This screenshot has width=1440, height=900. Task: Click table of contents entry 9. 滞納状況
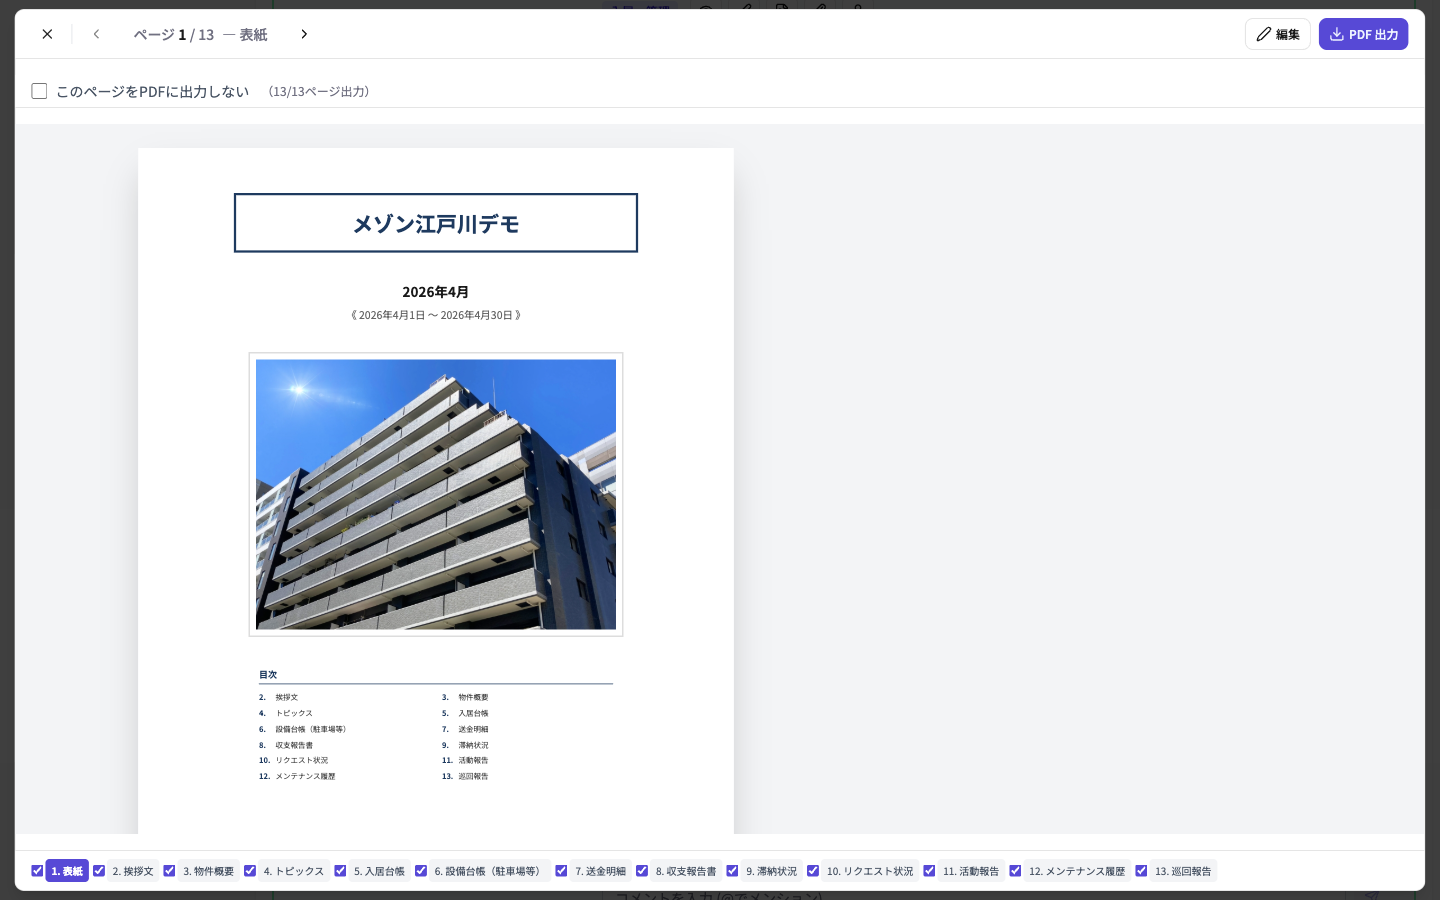click(465, 745)
